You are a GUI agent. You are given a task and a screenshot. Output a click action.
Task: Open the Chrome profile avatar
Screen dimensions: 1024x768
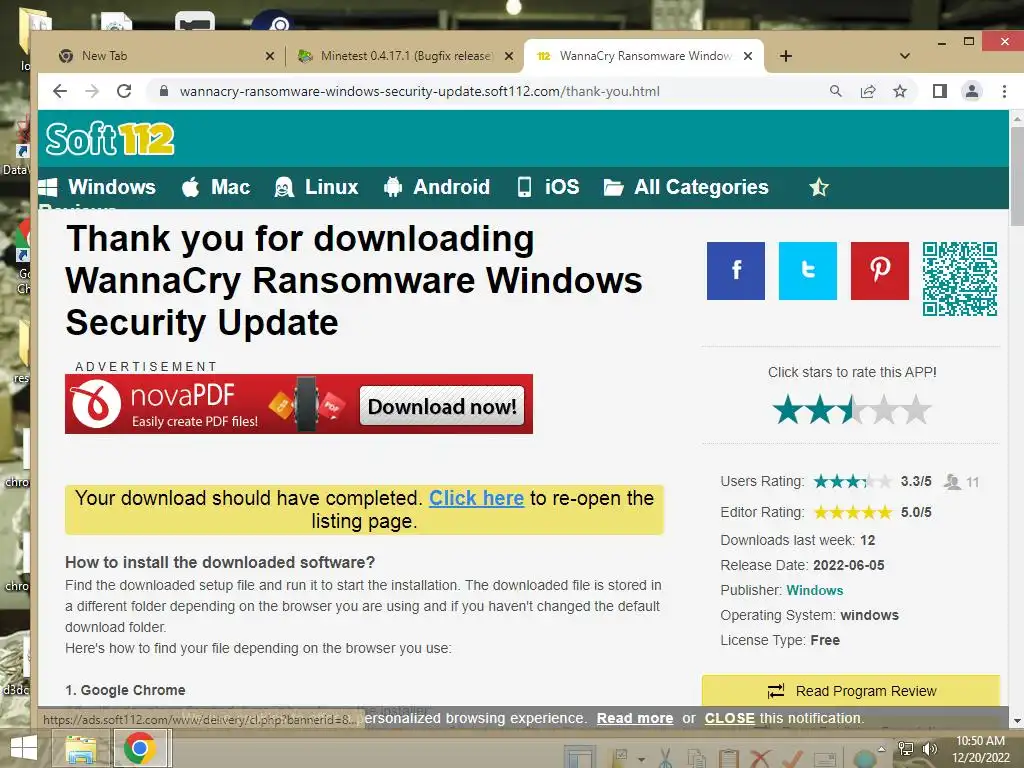(x=972, y=91)
